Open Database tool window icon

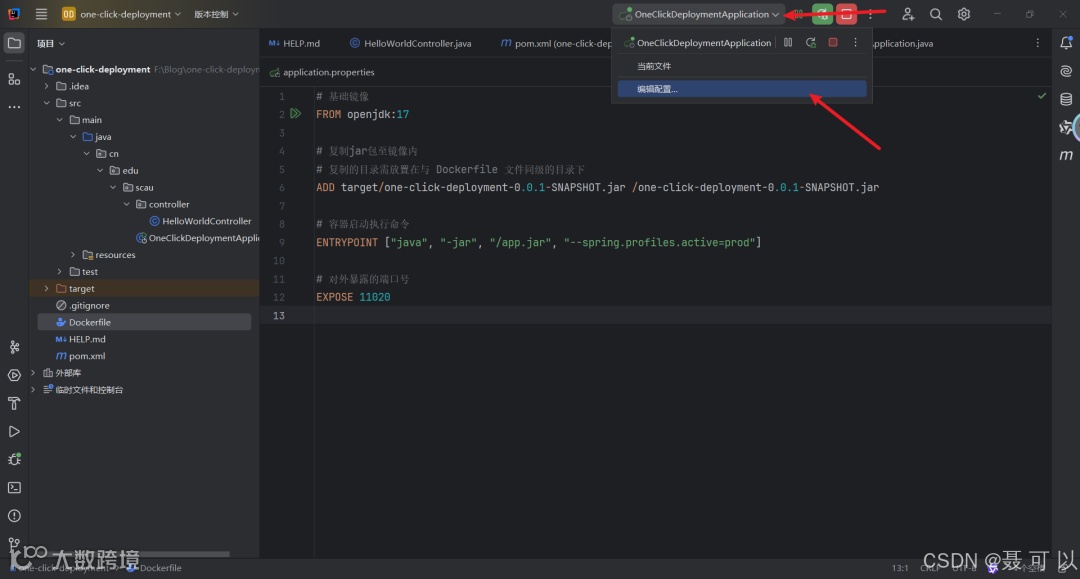[x=1066, y=99]
